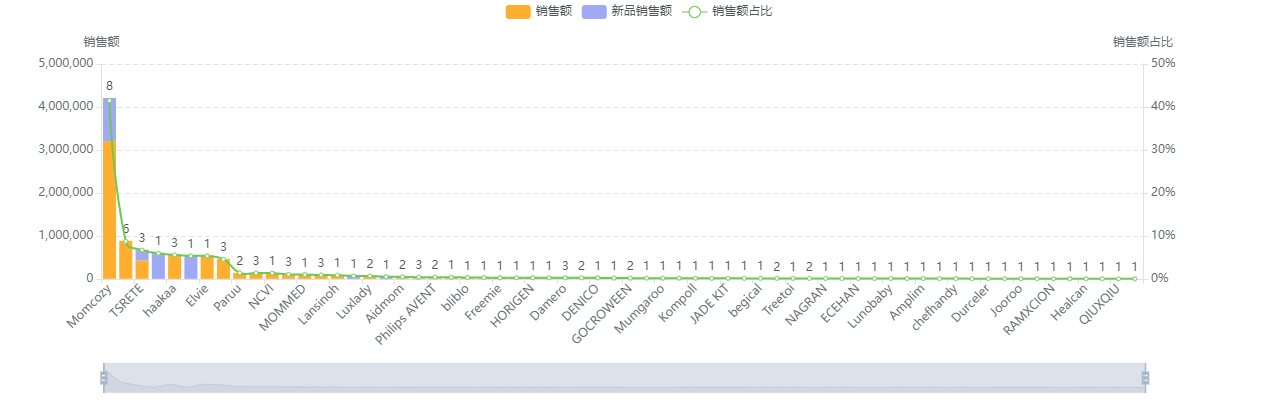This screenshot has height=400, width=1278.
Task: Click the Kompoll axis label
Action: point(679,302)
